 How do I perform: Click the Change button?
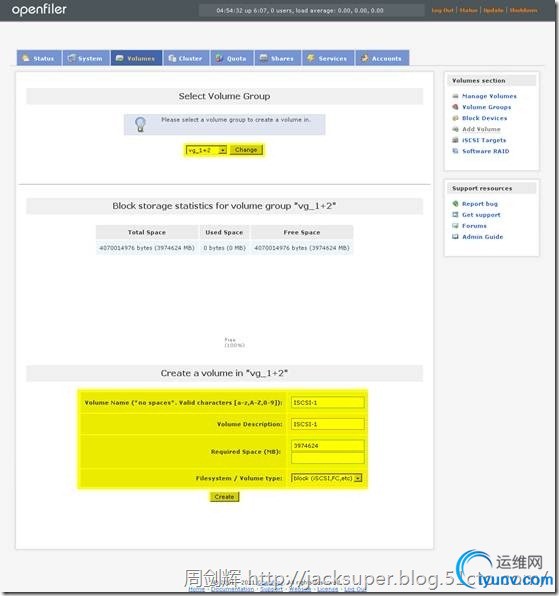click(246, 150)
